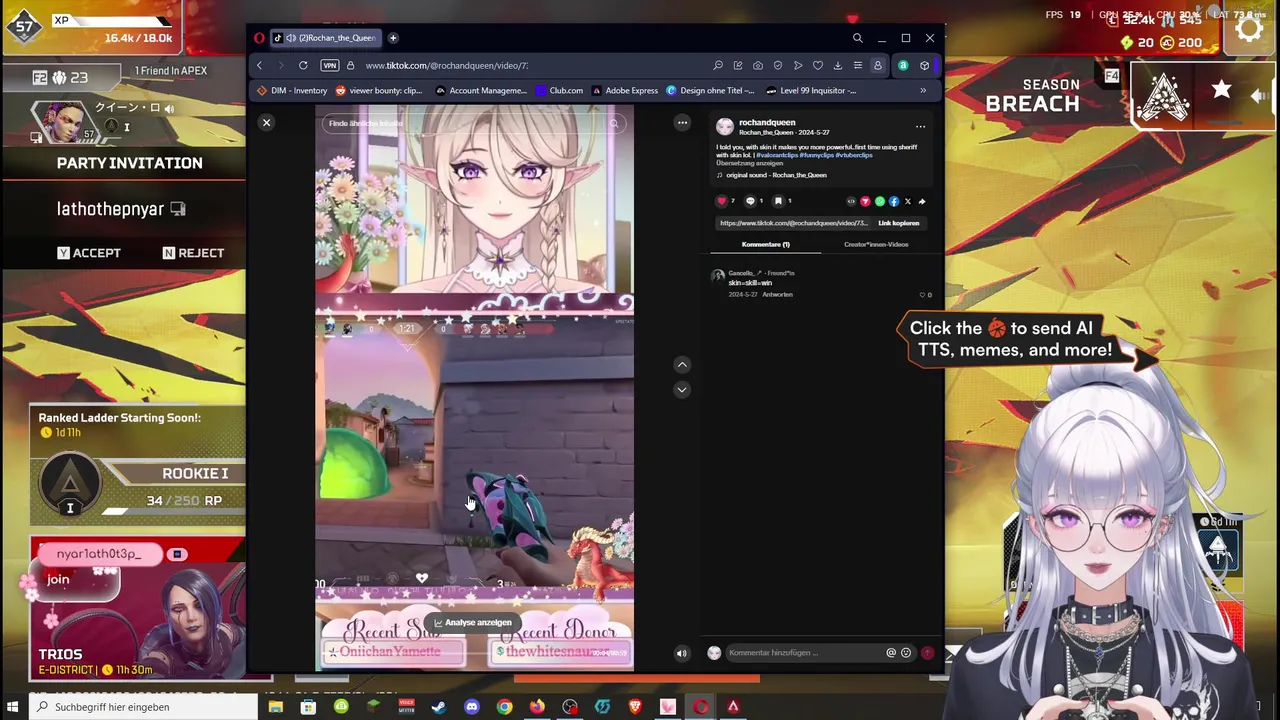This screenshot has height=720, width=1280.
Task: Mute the TikTok video sound
Action: (x=682, y=653)
